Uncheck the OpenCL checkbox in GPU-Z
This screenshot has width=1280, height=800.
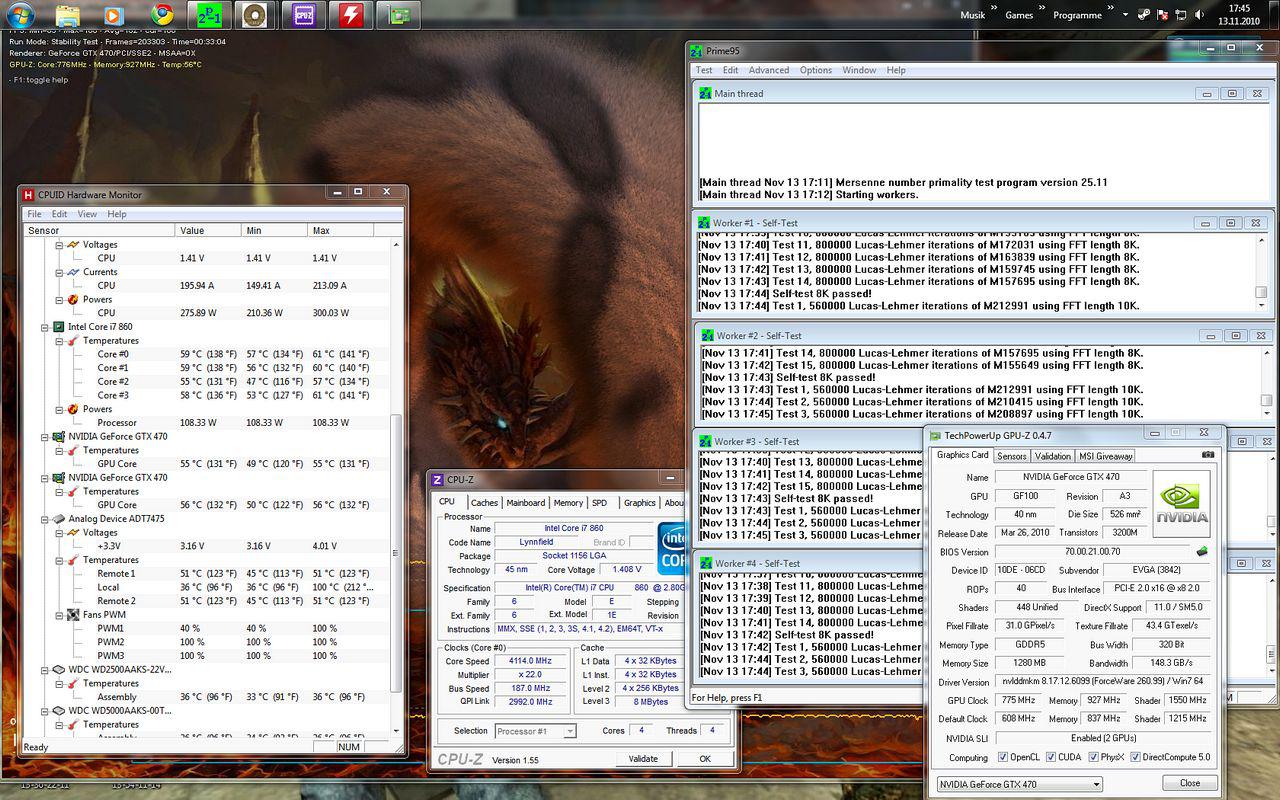[x=1003, y=757]
